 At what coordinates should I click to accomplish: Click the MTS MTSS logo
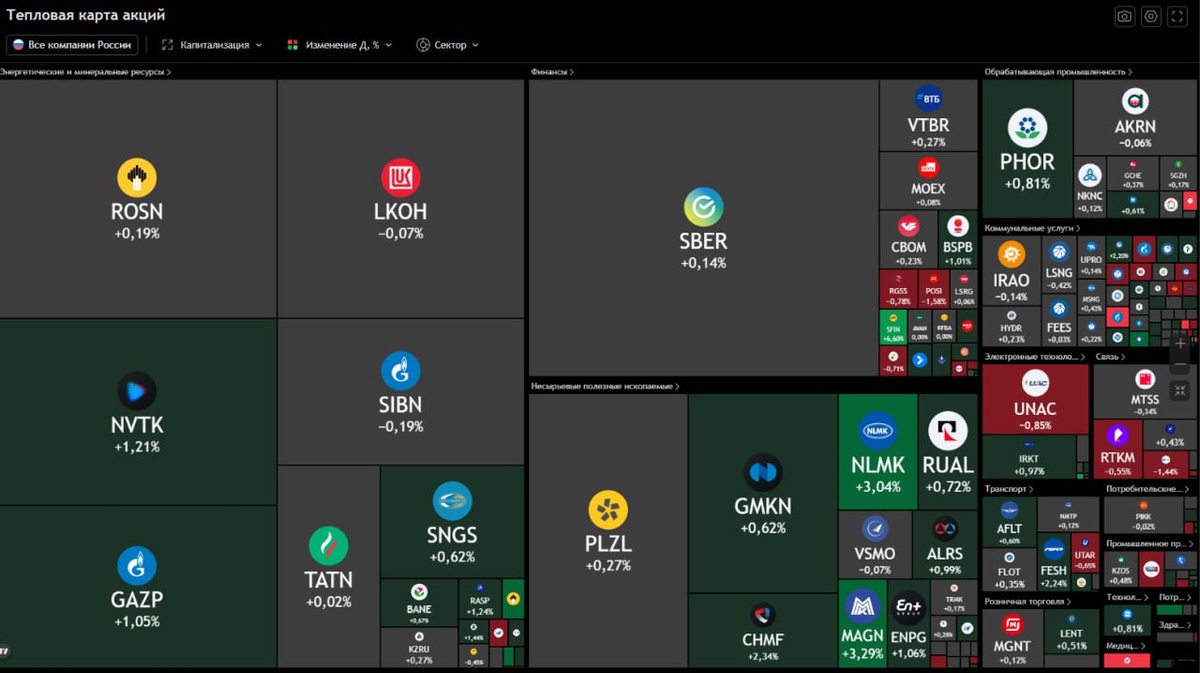click(1145, 380)
